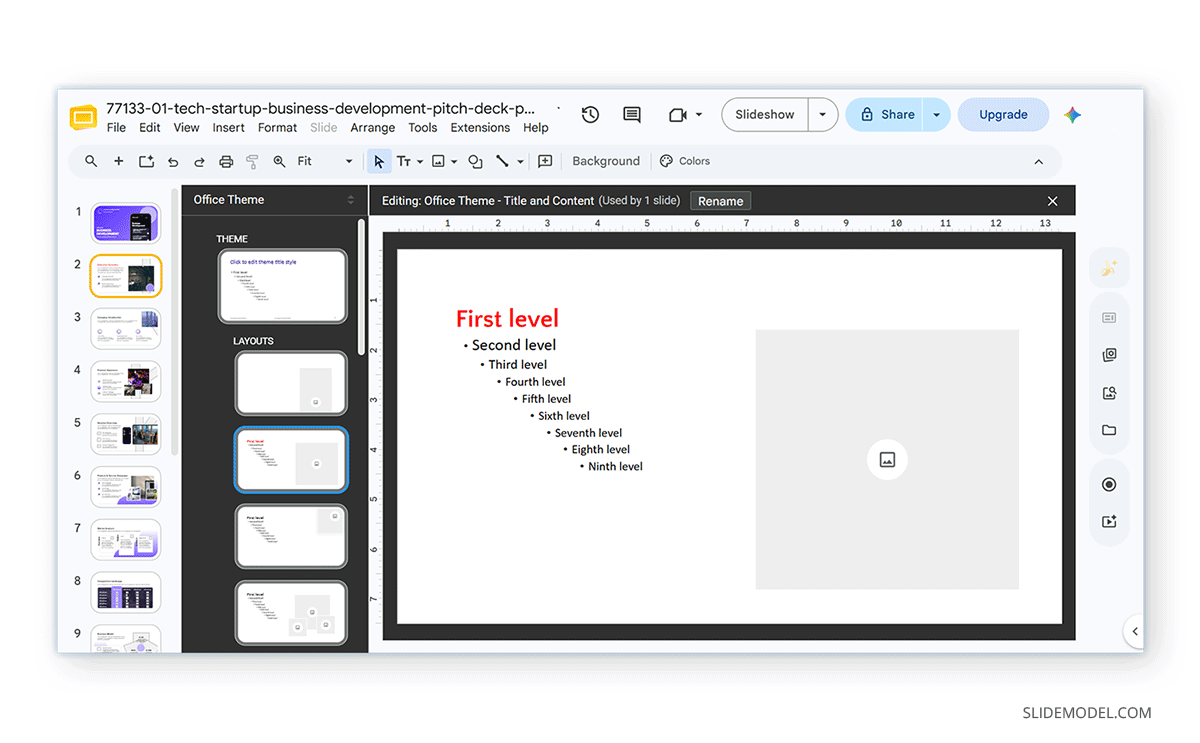Viewport: 1200px width, 743px height.
Task: Click the 'Ninth level' bullet text
Action: (x=615, y=467)
